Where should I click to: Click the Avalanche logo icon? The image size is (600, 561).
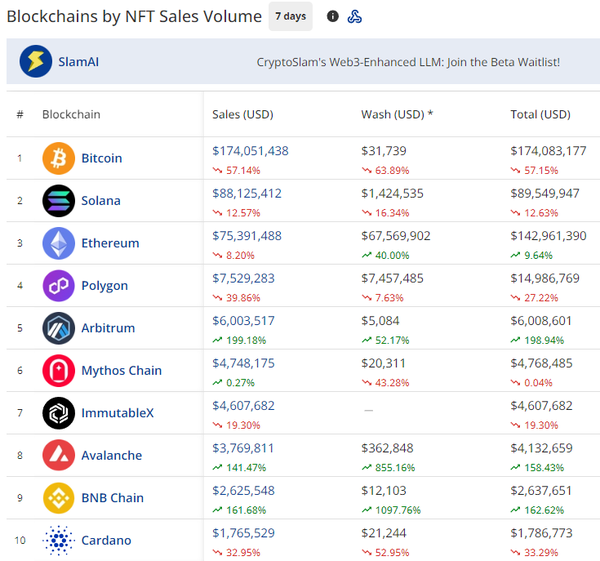(x=58, y=456)
